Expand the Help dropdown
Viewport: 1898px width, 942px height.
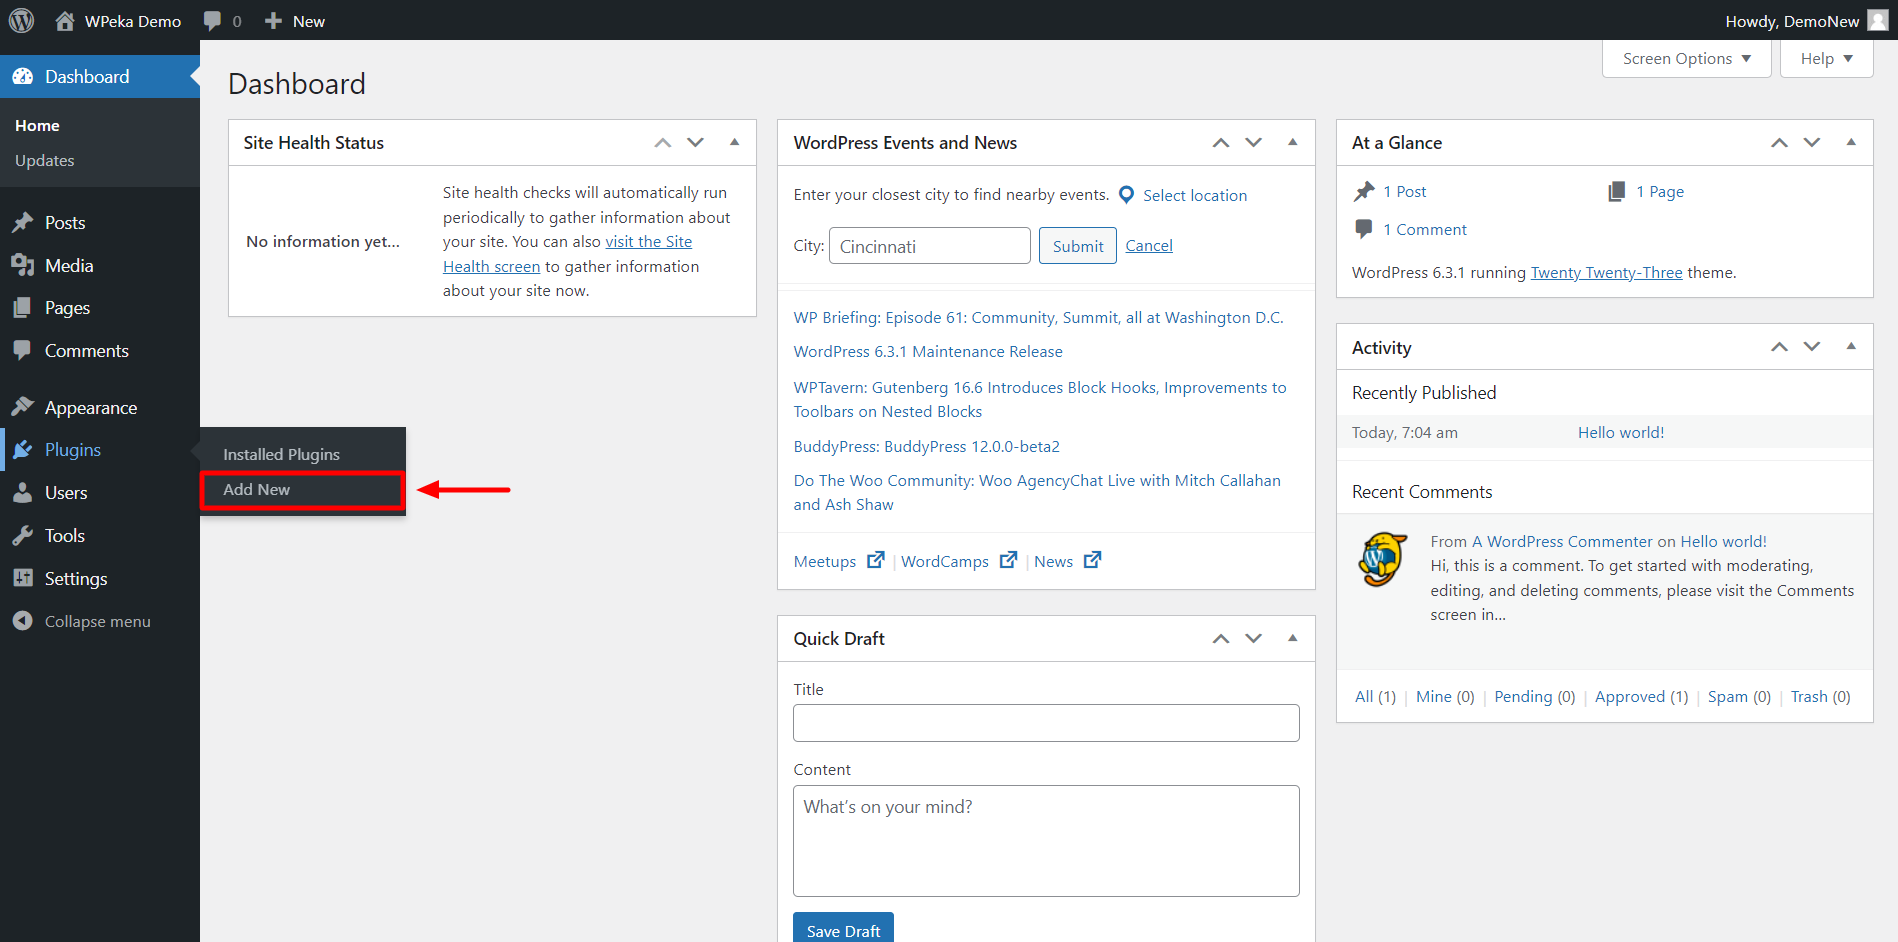pos(1825,58)
